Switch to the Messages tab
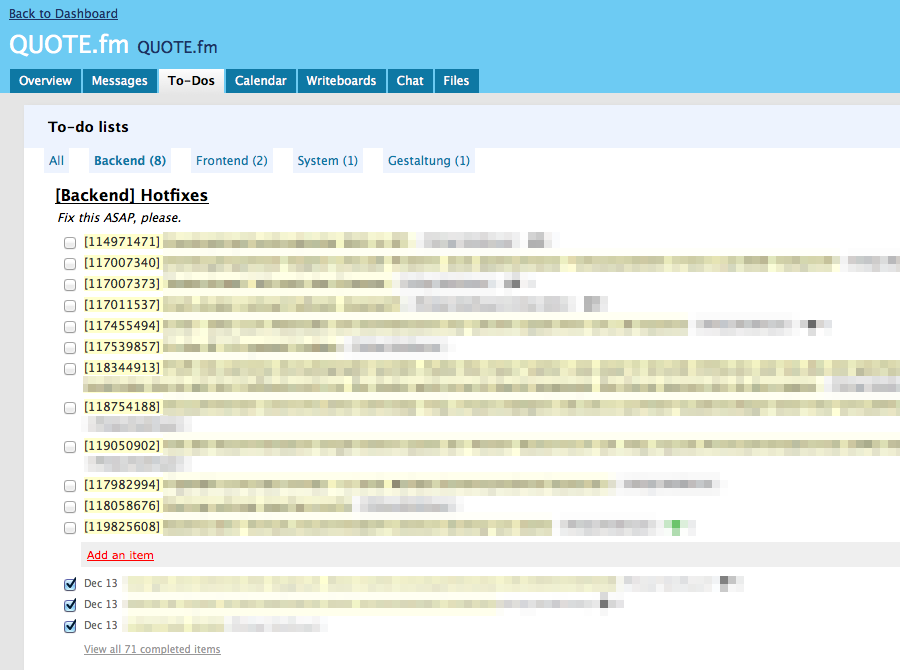The image size is (900, 670). click(x=119, y=81)
